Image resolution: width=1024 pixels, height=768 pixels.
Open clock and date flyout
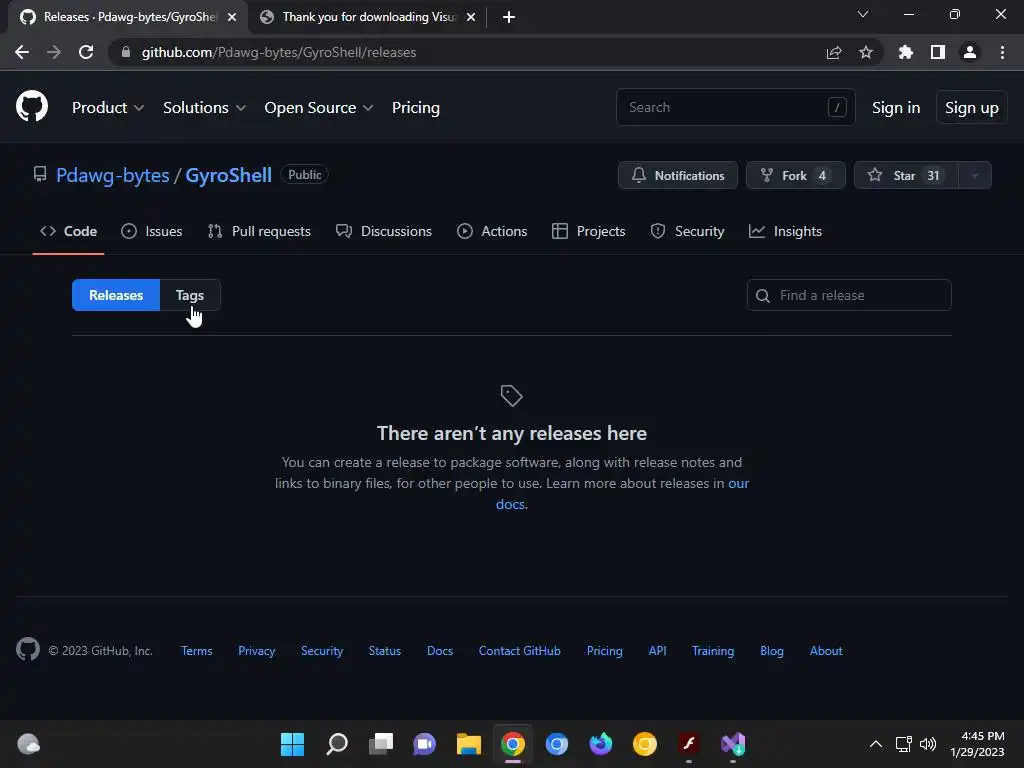click(x=978, y=744)
